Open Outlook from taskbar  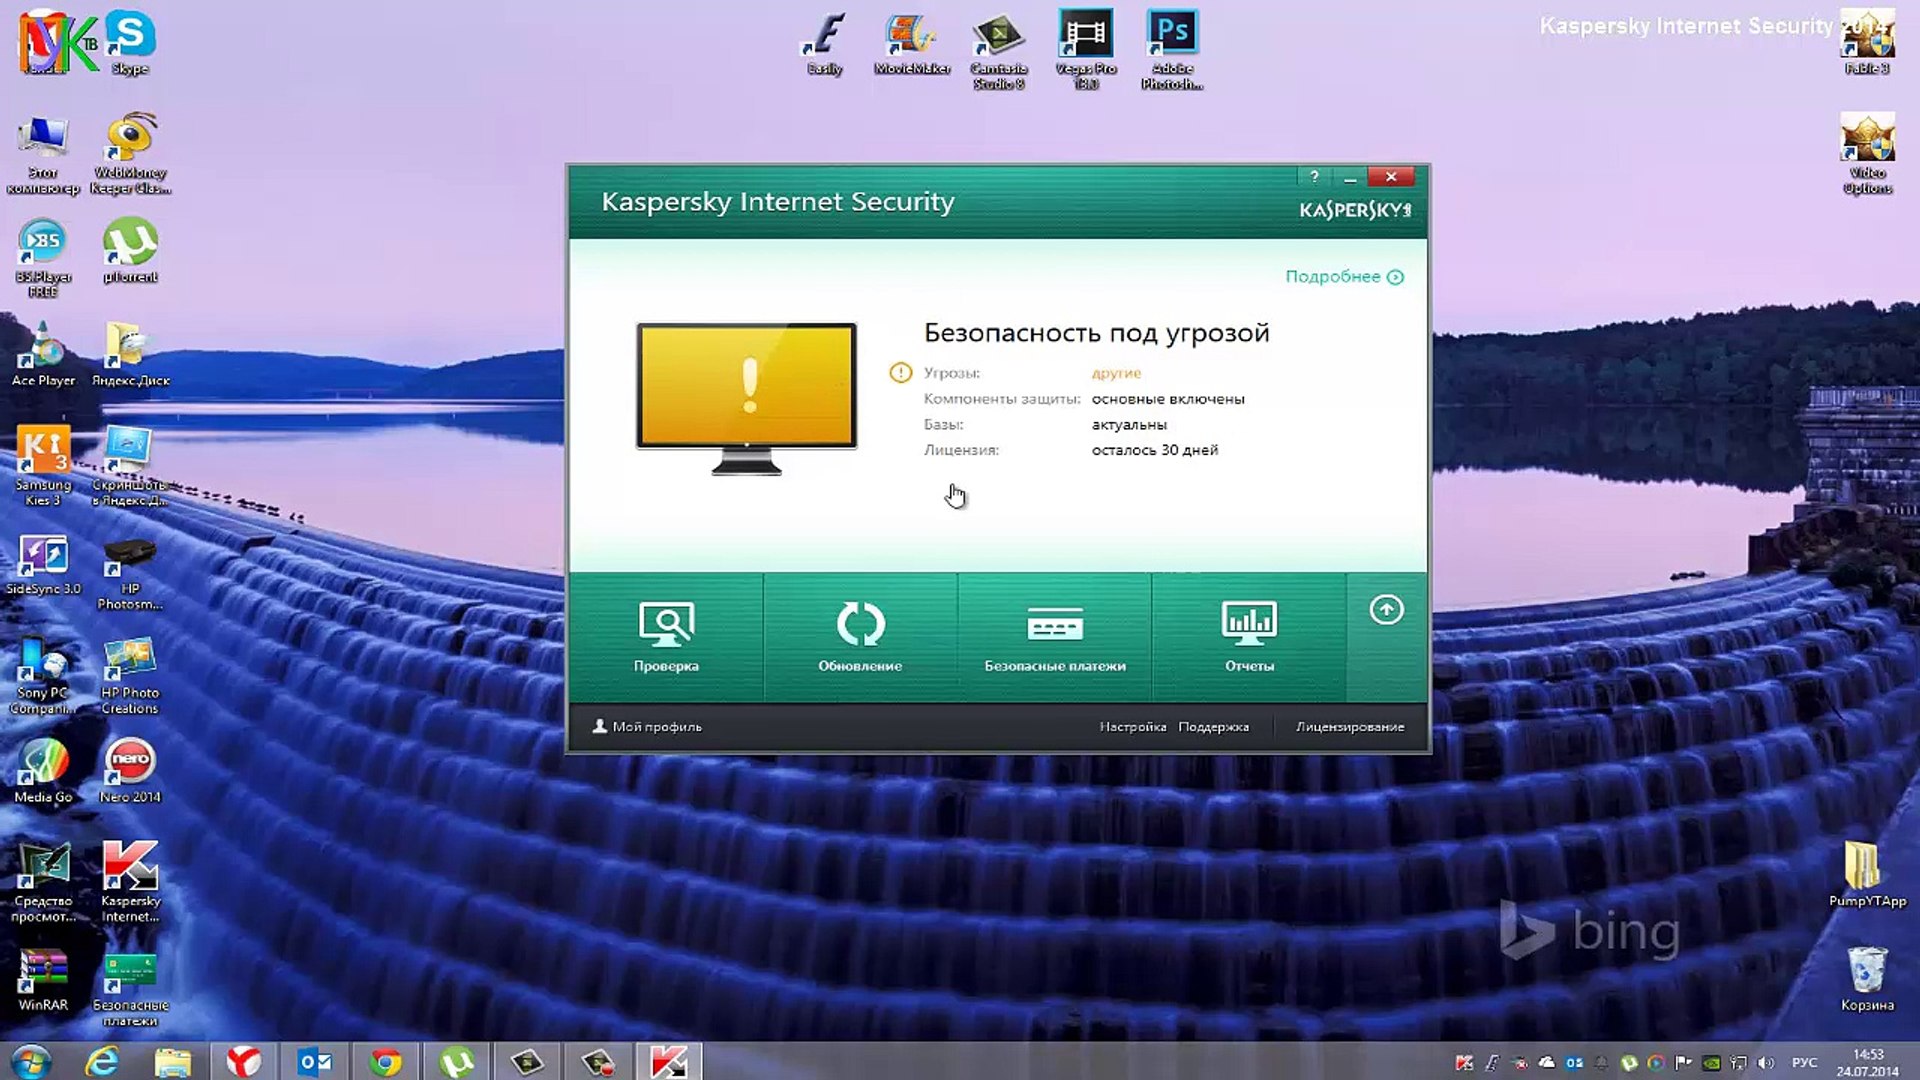click(314, 1061)
